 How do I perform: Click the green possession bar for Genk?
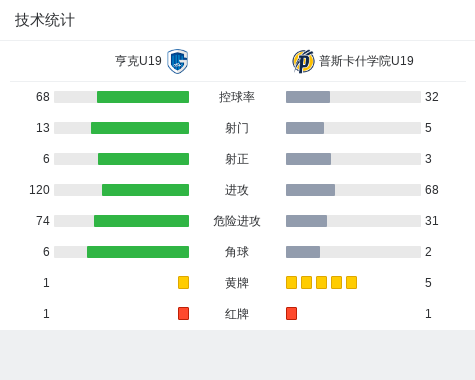pos(143,97)
